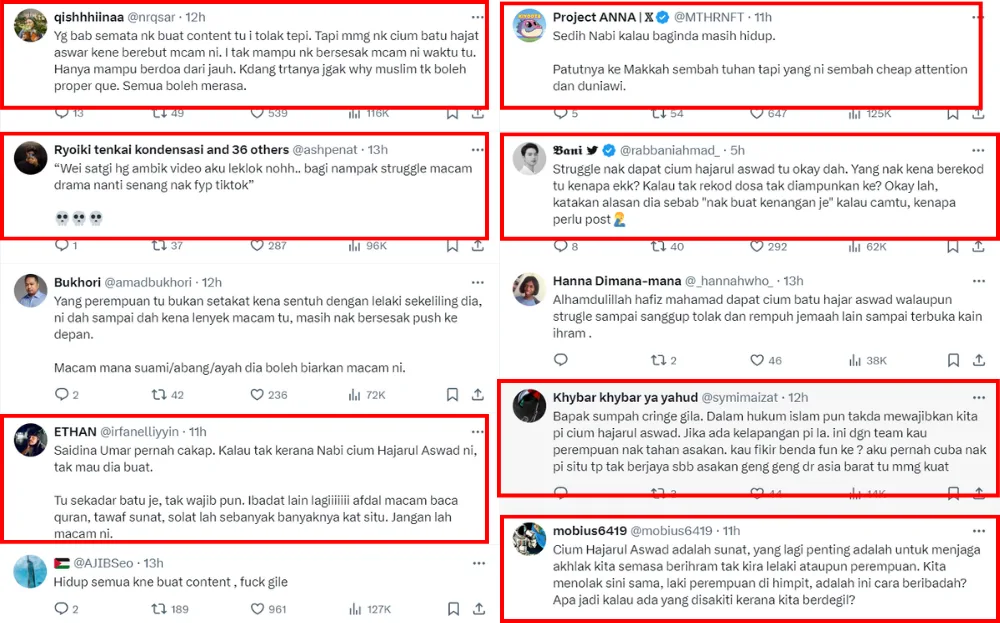
Task: Open the @rabbaniahmad_ profile handle
Action: coord(666,150)
